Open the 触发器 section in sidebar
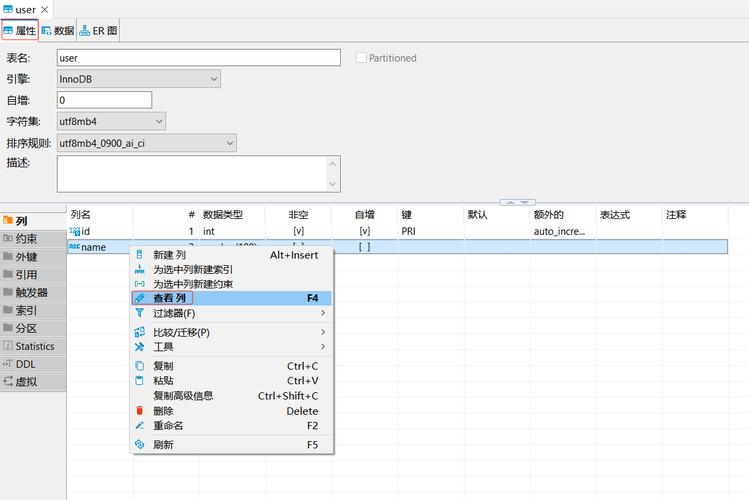 [x=33, y=293]
